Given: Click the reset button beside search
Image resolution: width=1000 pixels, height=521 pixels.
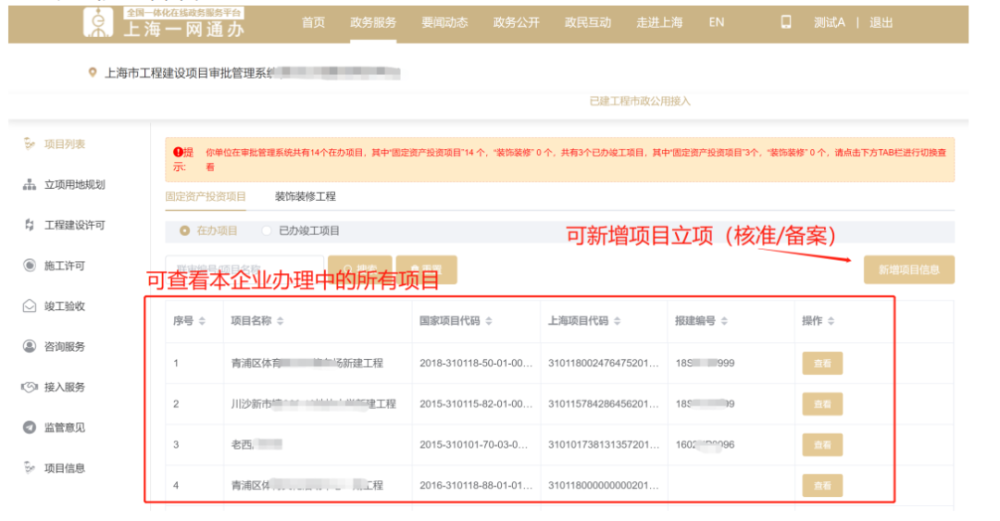Looking at the screenshot, I should [426, 269].
